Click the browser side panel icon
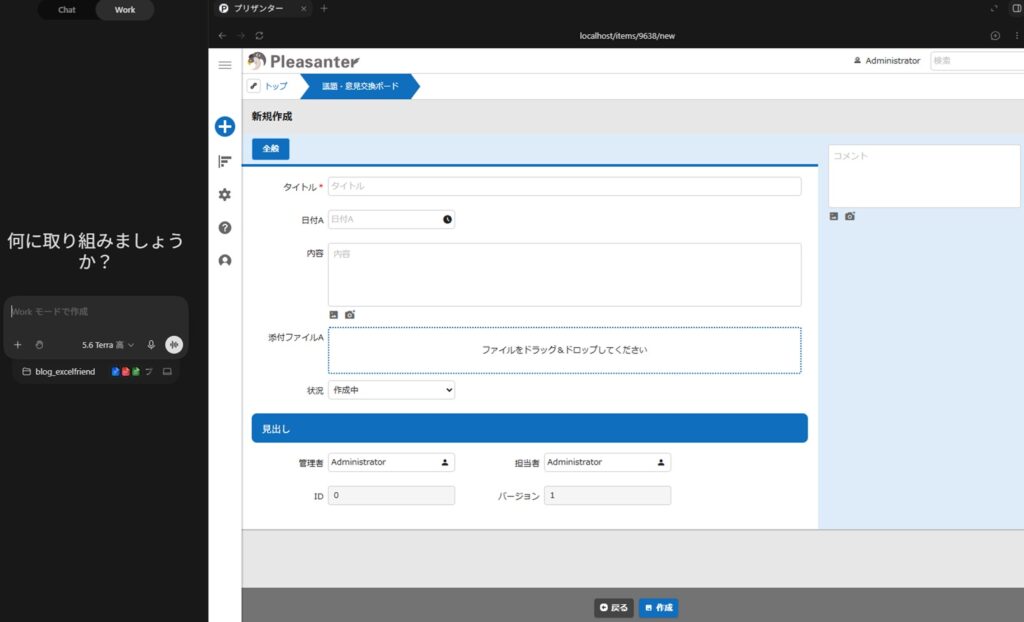Viewport: 1024px width, 622px height. 1016,8
